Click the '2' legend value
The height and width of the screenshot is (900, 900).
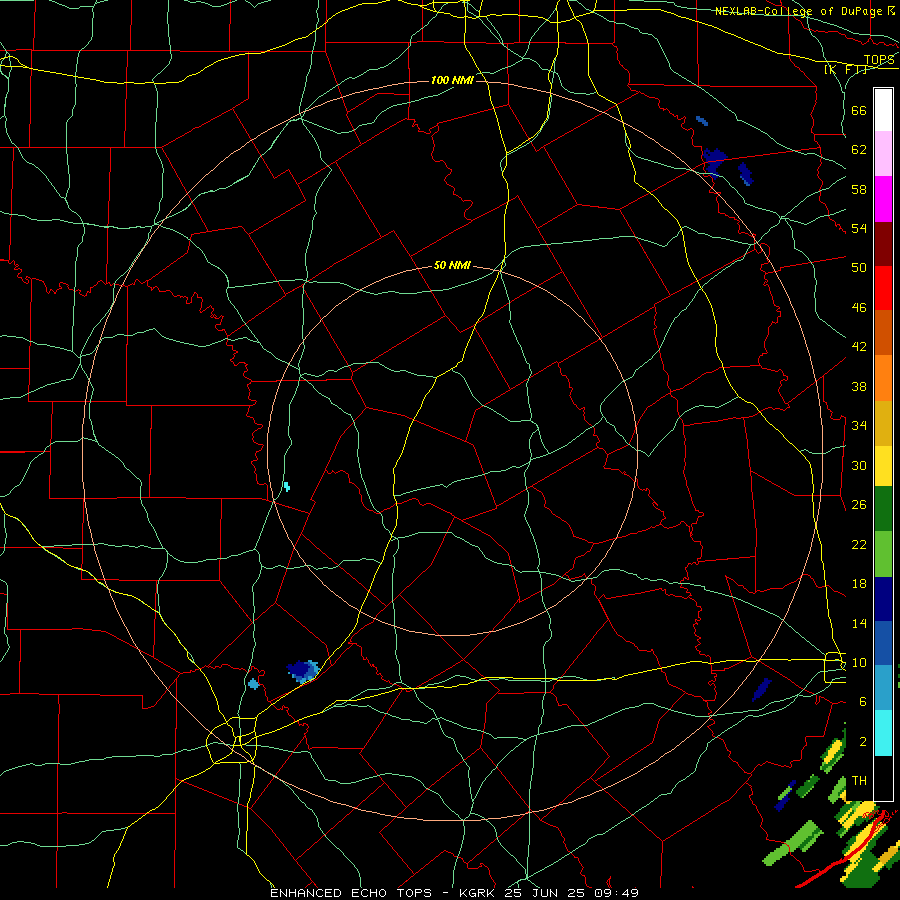tap(863, 742)
